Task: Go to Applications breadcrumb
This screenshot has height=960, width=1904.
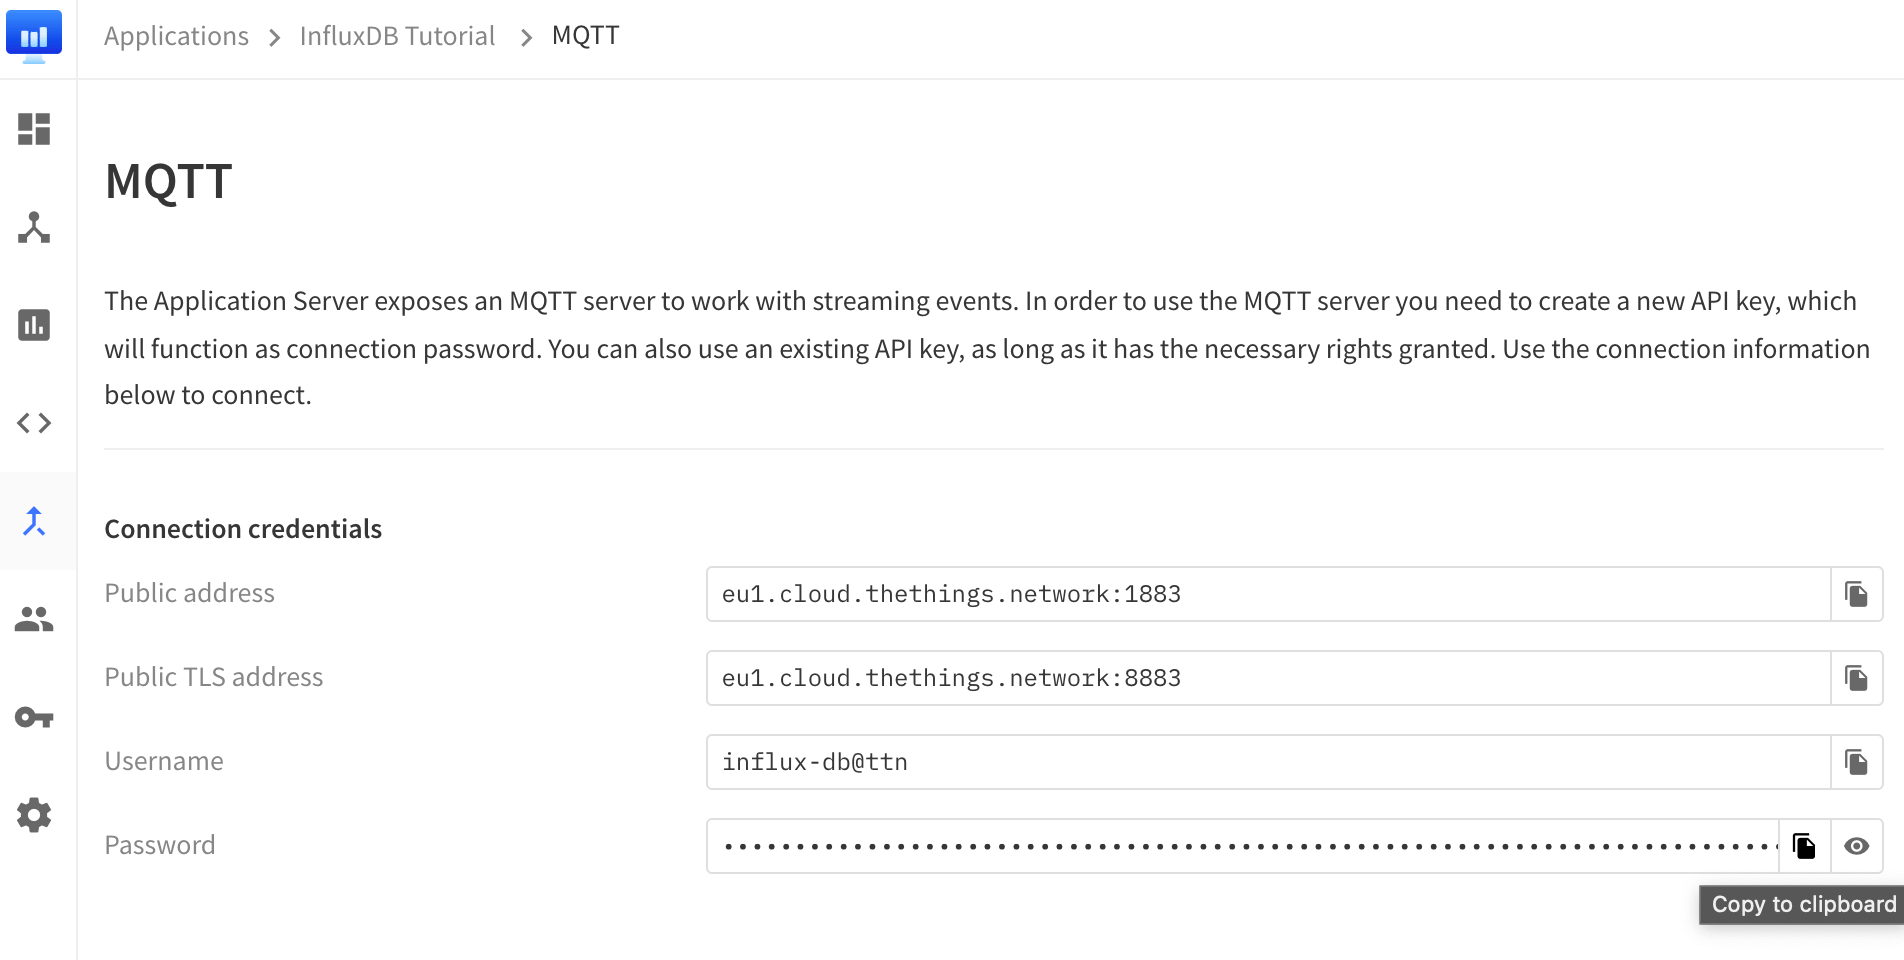Action: point(176,36)
